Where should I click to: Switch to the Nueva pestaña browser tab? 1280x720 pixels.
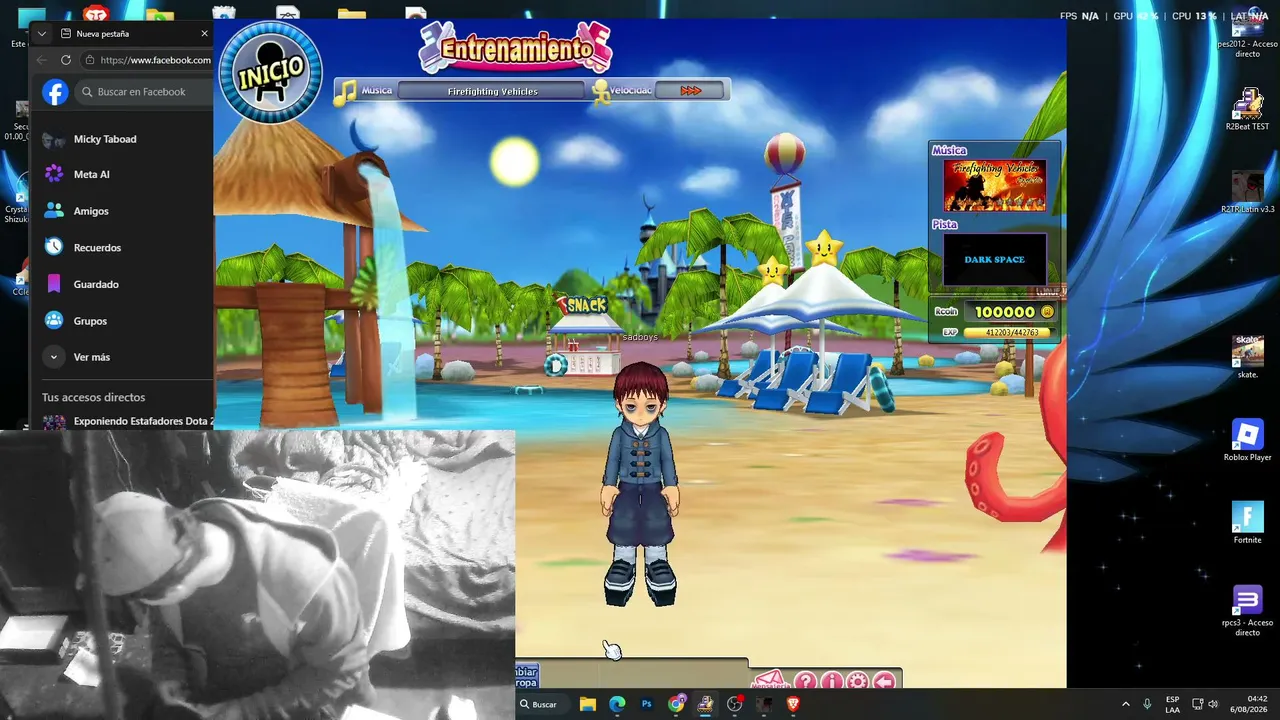pos(132,33)
